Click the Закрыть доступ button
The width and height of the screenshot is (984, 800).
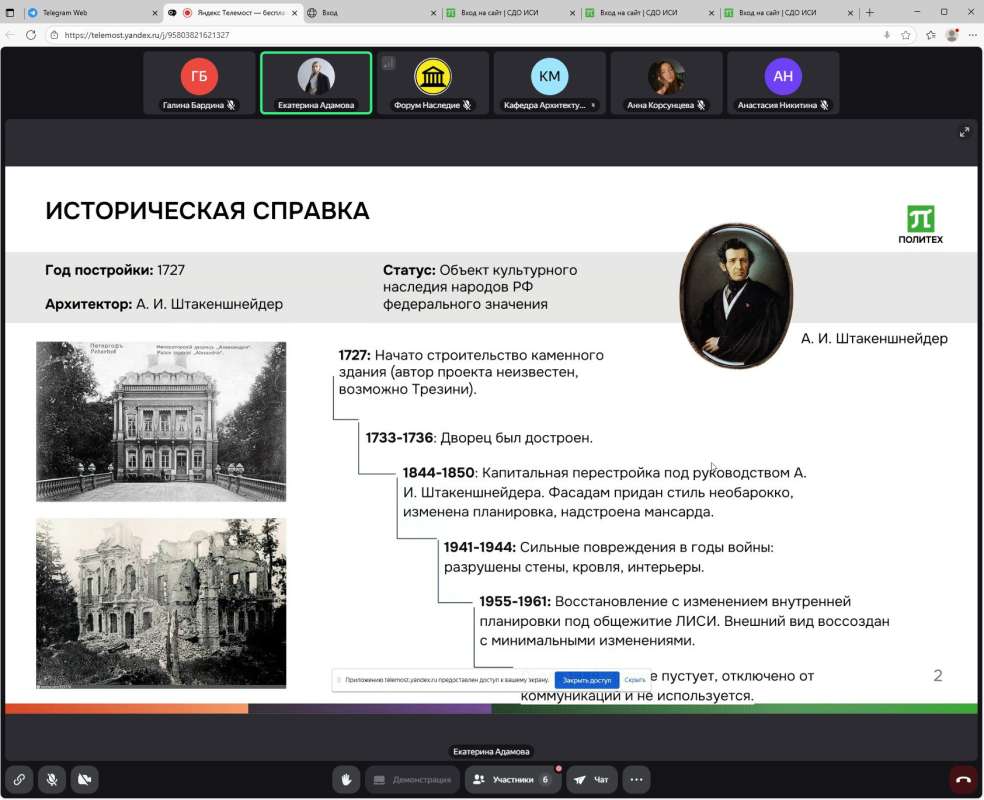click(586, 679)
